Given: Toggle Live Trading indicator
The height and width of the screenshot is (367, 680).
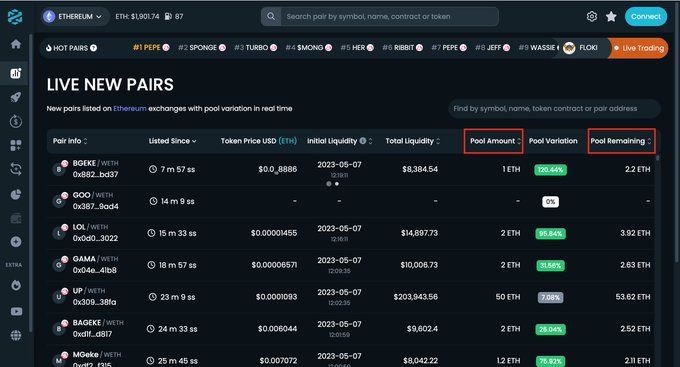Looking at the screenshot, I should coord(639,48).
